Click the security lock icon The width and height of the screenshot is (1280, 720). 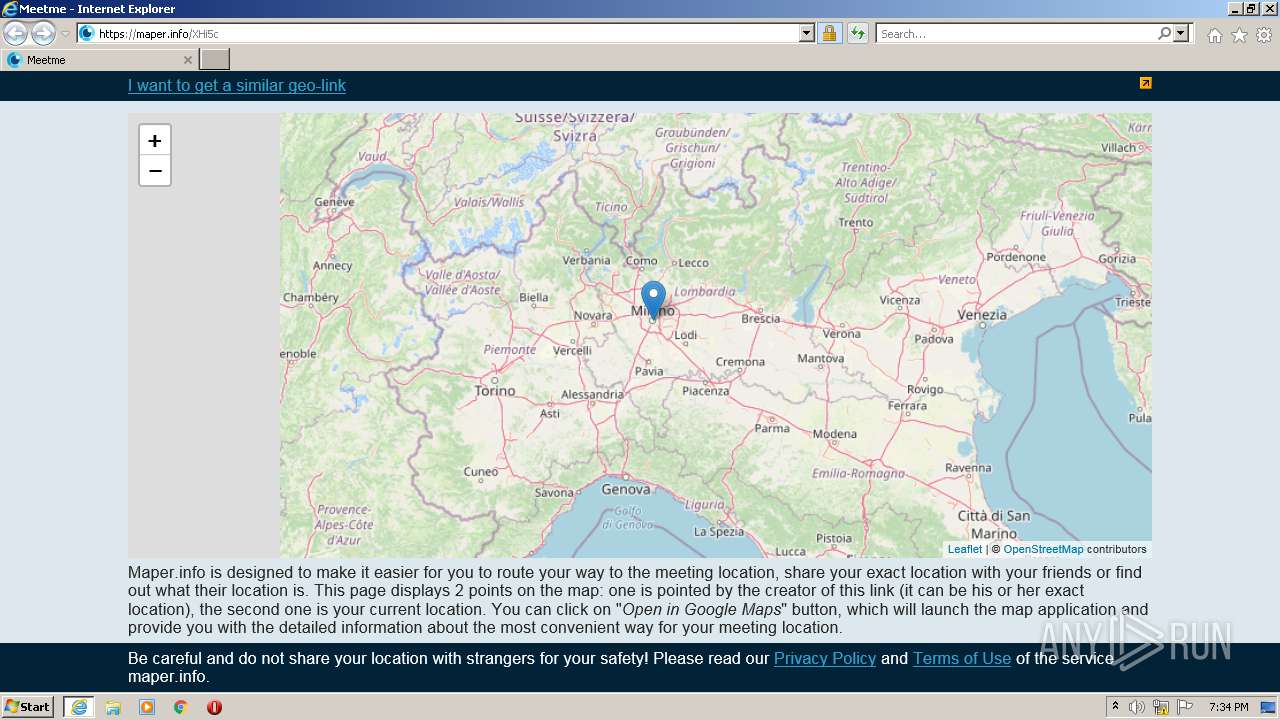[829, 33]
